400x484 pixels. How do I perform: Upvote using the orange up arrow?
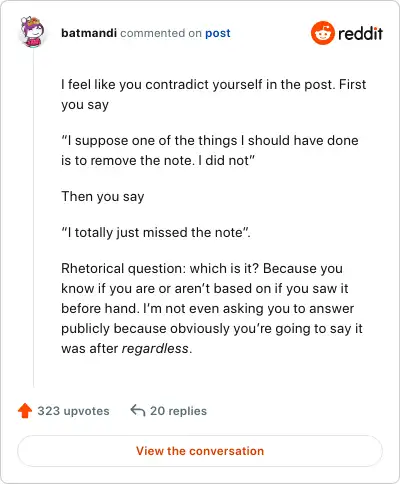pyautogui.click(x=25, y=411)
